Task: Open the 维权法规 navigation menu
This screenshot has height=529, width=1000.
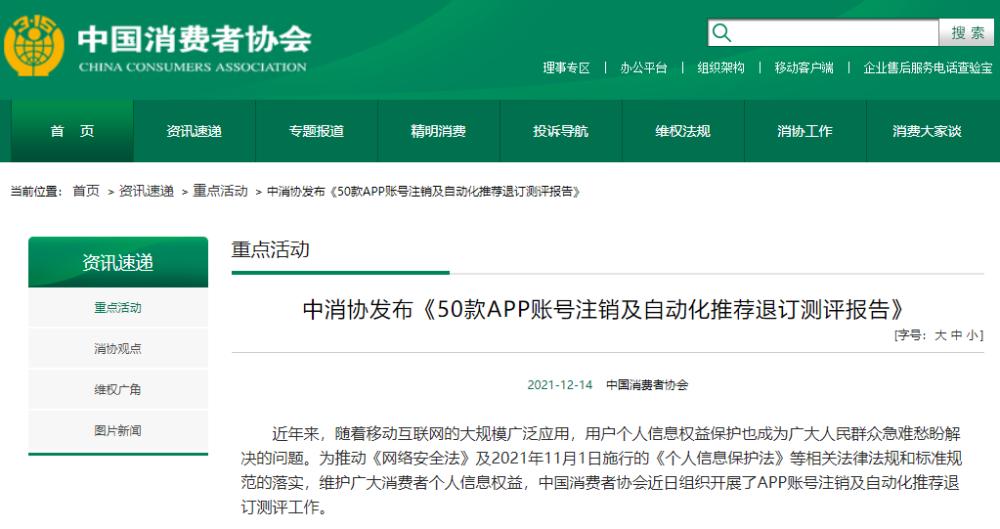Action: click(x=683, y=131)
